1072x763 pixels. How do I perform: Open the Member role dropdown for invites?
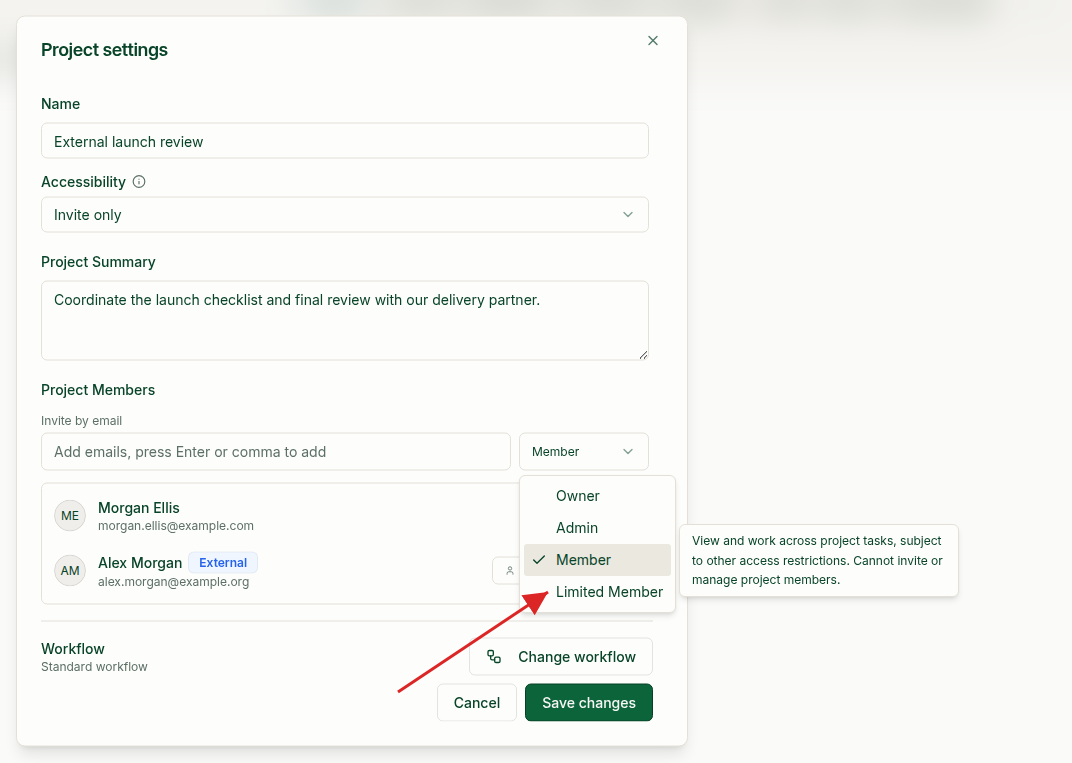coord(583,451)
